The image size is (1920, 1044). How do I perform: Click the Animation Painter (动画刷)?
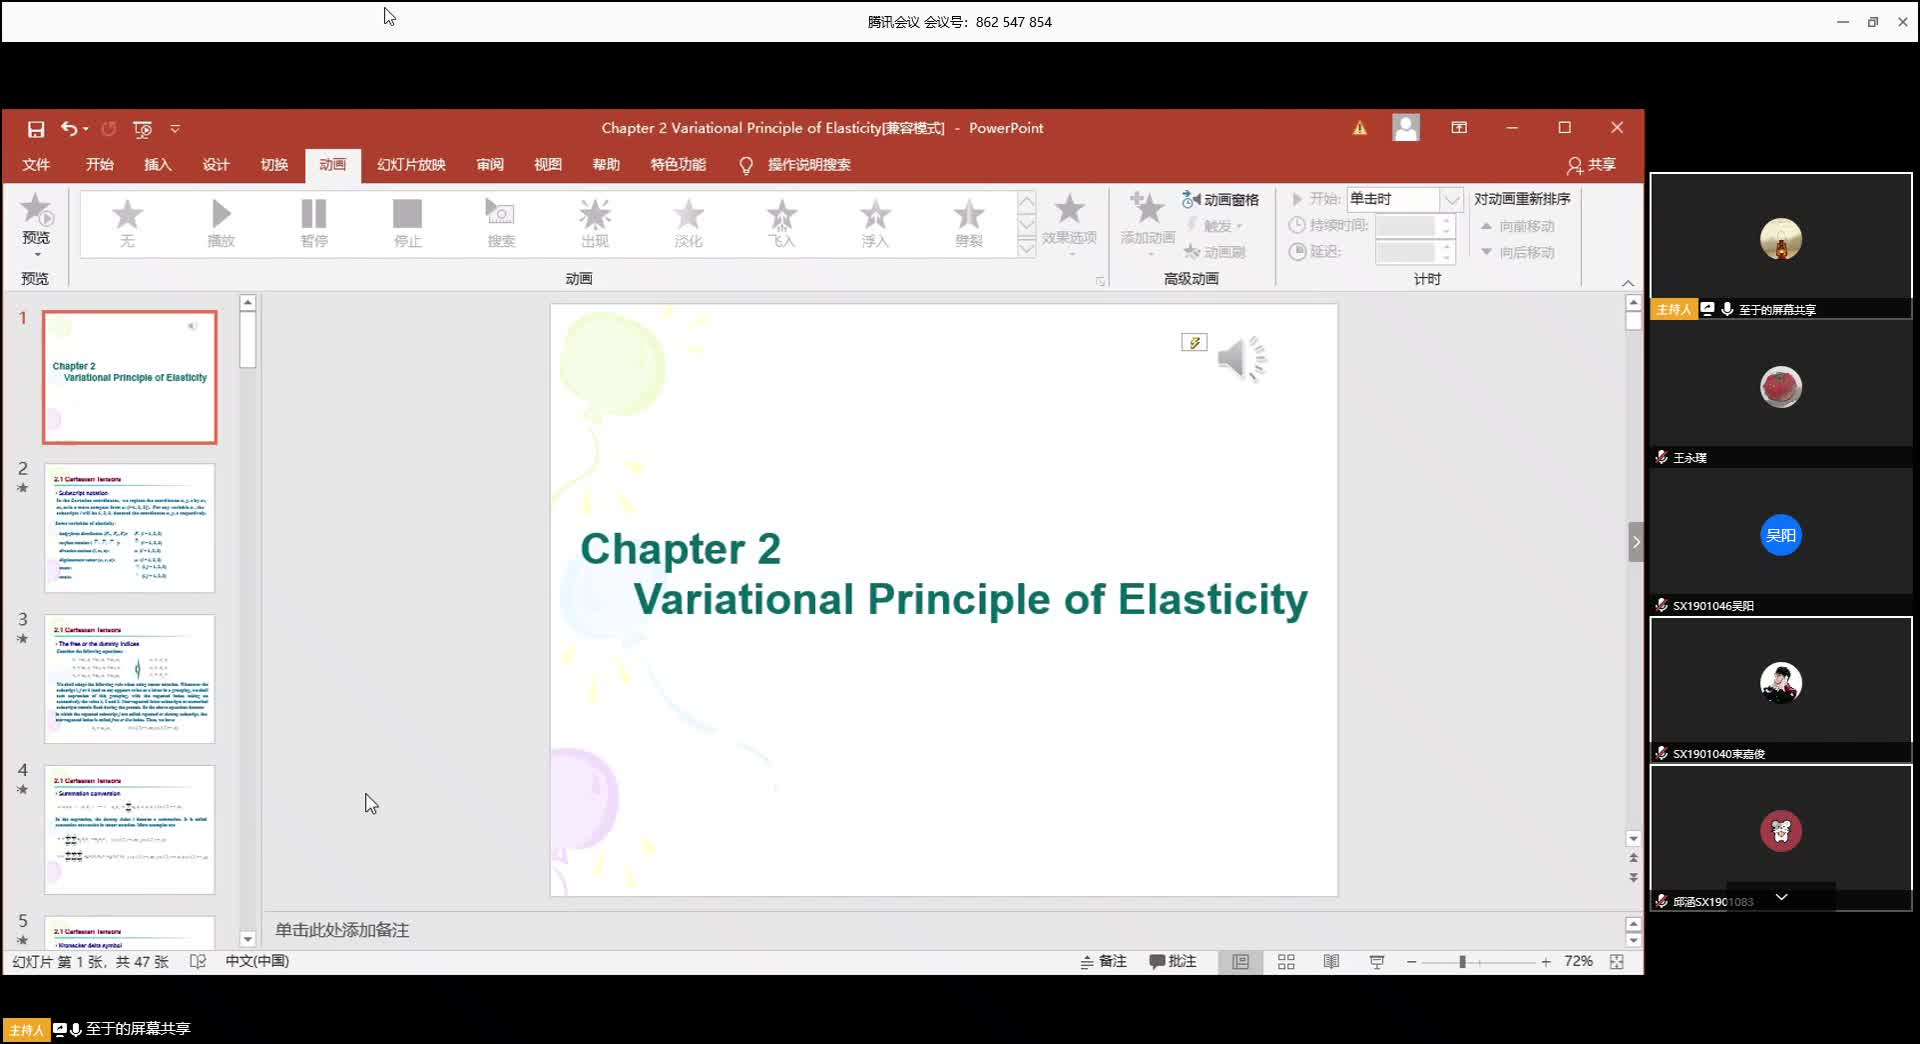pos(1215,252)
